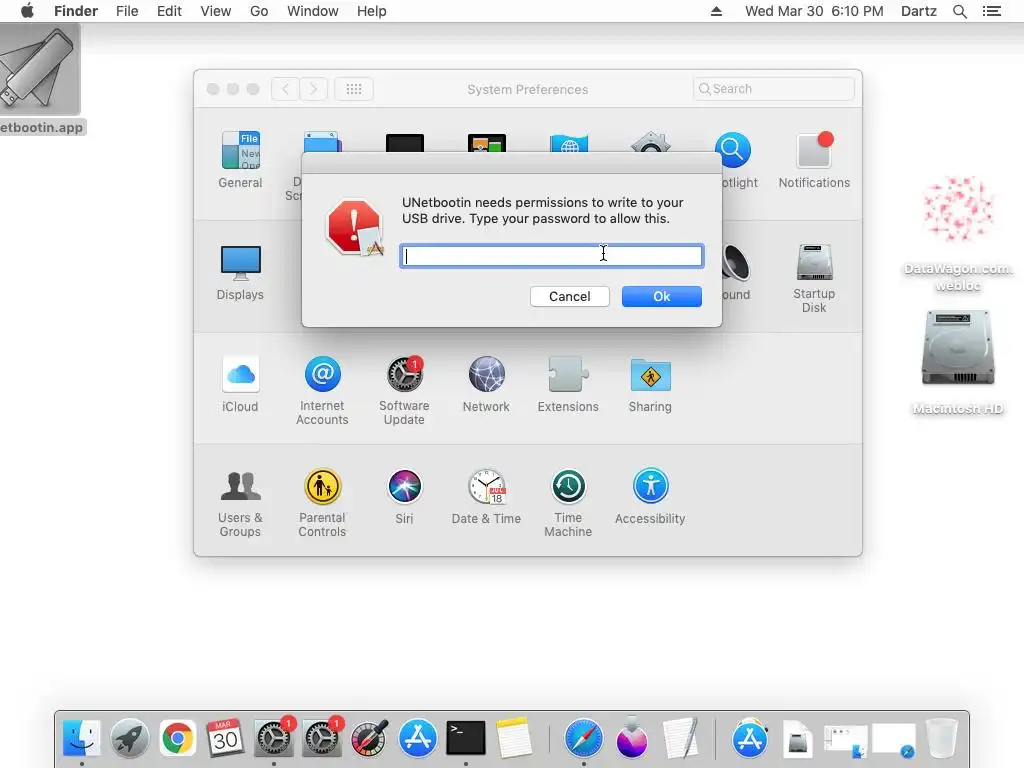The image size is (1024, 768).
Task: Open the File menu
Action: 127,11
